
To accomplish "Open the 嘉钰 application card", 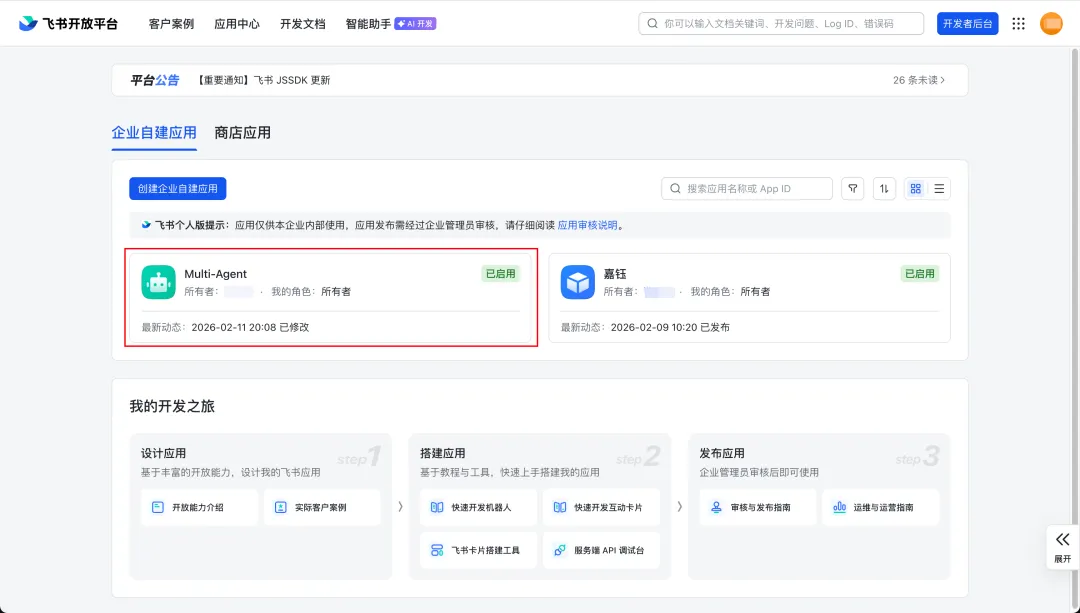I will [749, 298].
